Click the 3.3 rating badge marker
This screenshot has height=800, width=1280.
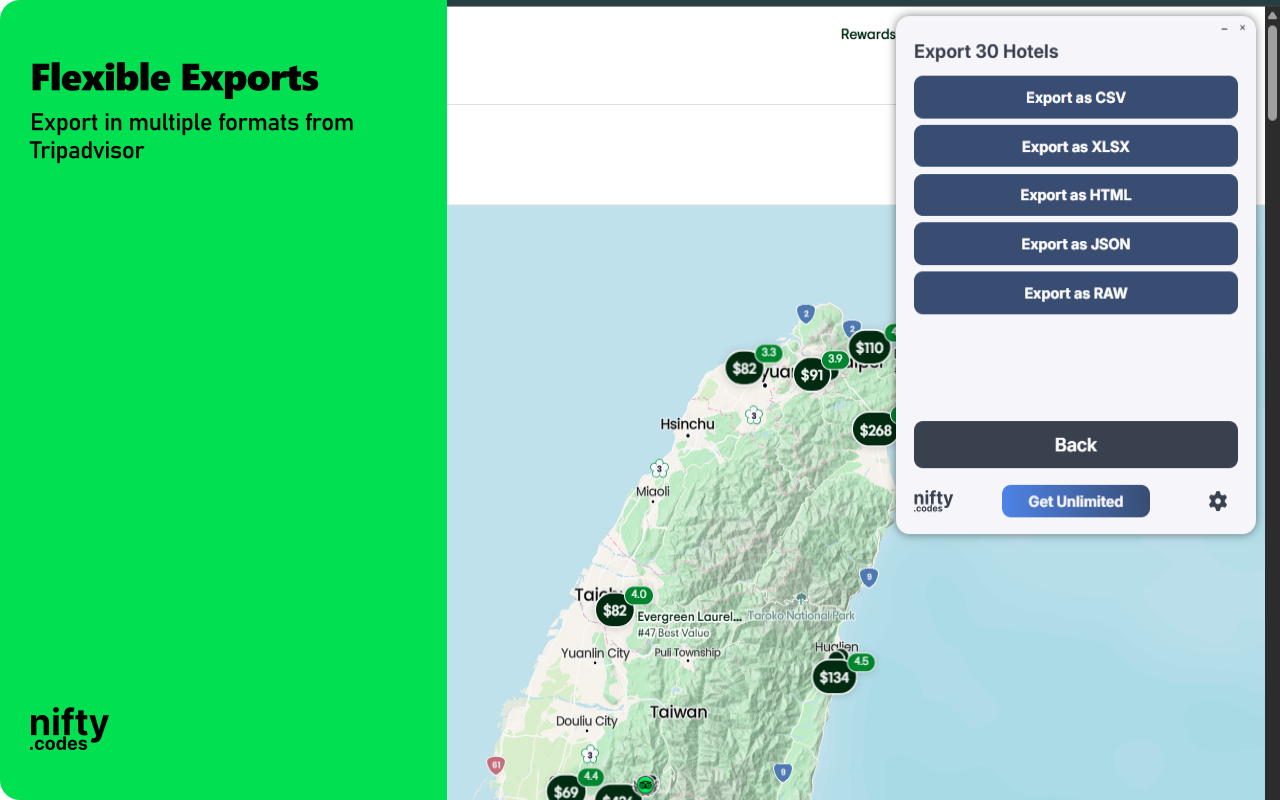coord(769,352)
